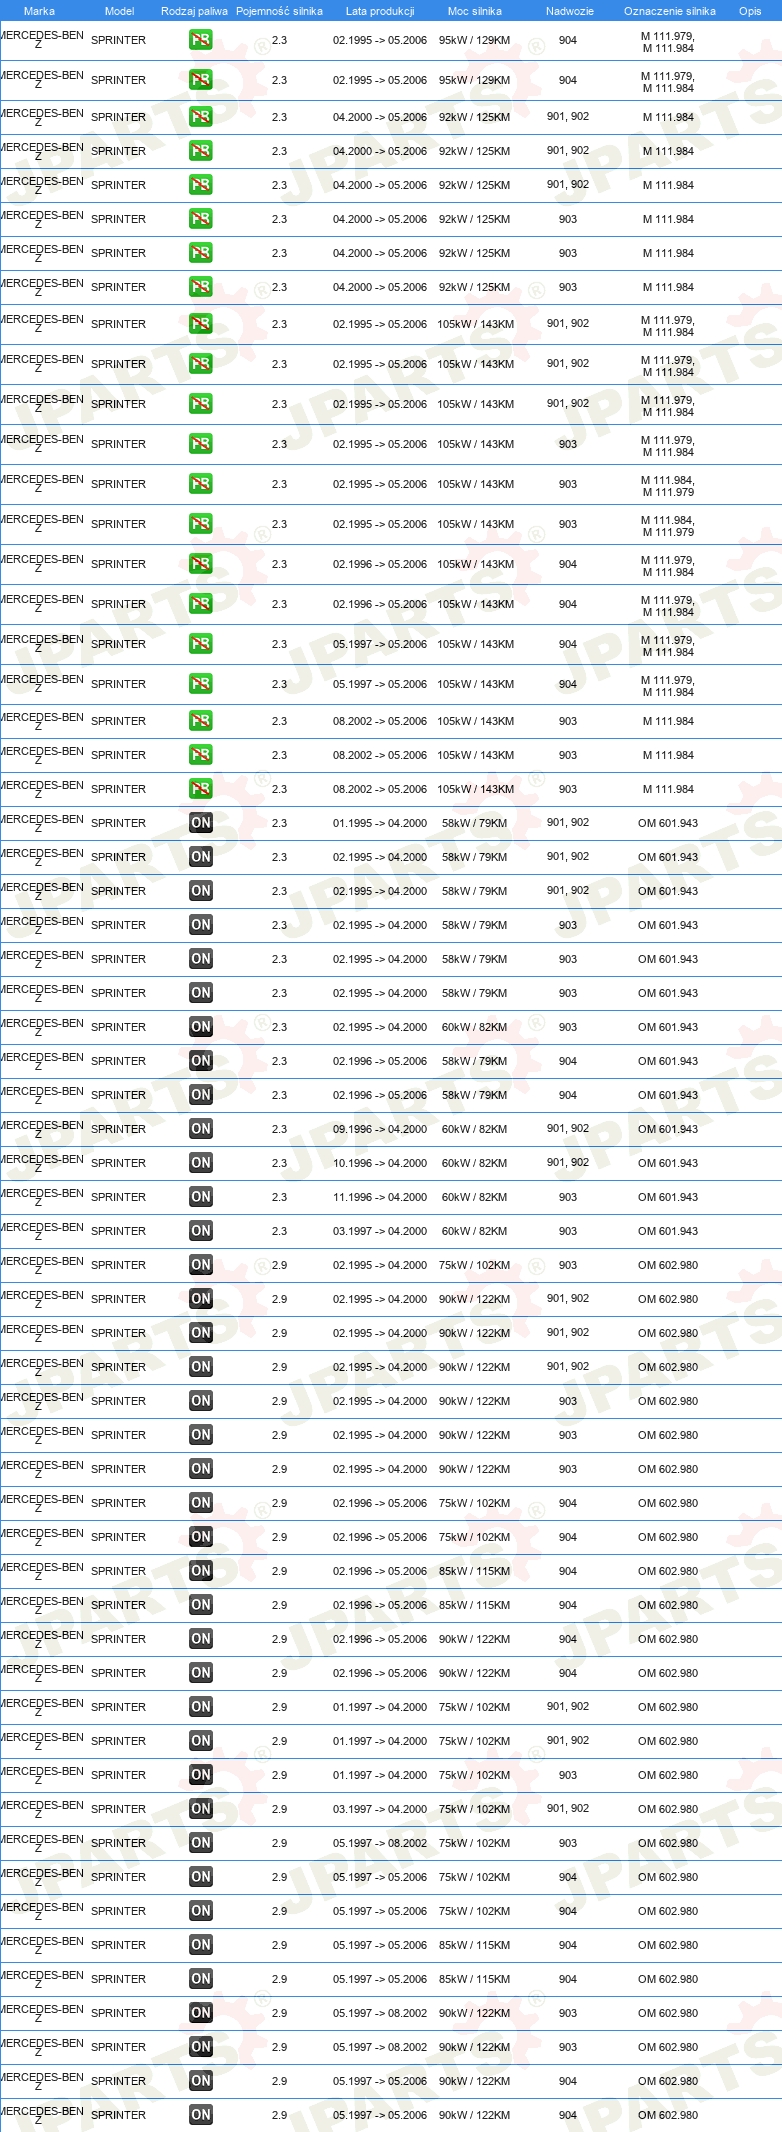Click ON icon in 05.1997 -> 08.2002 75kW row
Viewport: 782px width, 2132px height.
pos(201,1843)
